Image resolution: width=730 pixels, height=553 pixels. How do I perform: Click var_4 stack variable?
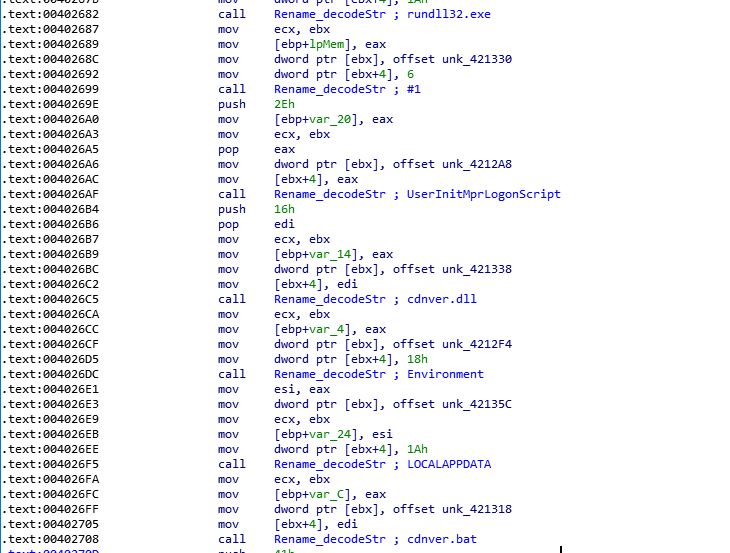point(326,329)
